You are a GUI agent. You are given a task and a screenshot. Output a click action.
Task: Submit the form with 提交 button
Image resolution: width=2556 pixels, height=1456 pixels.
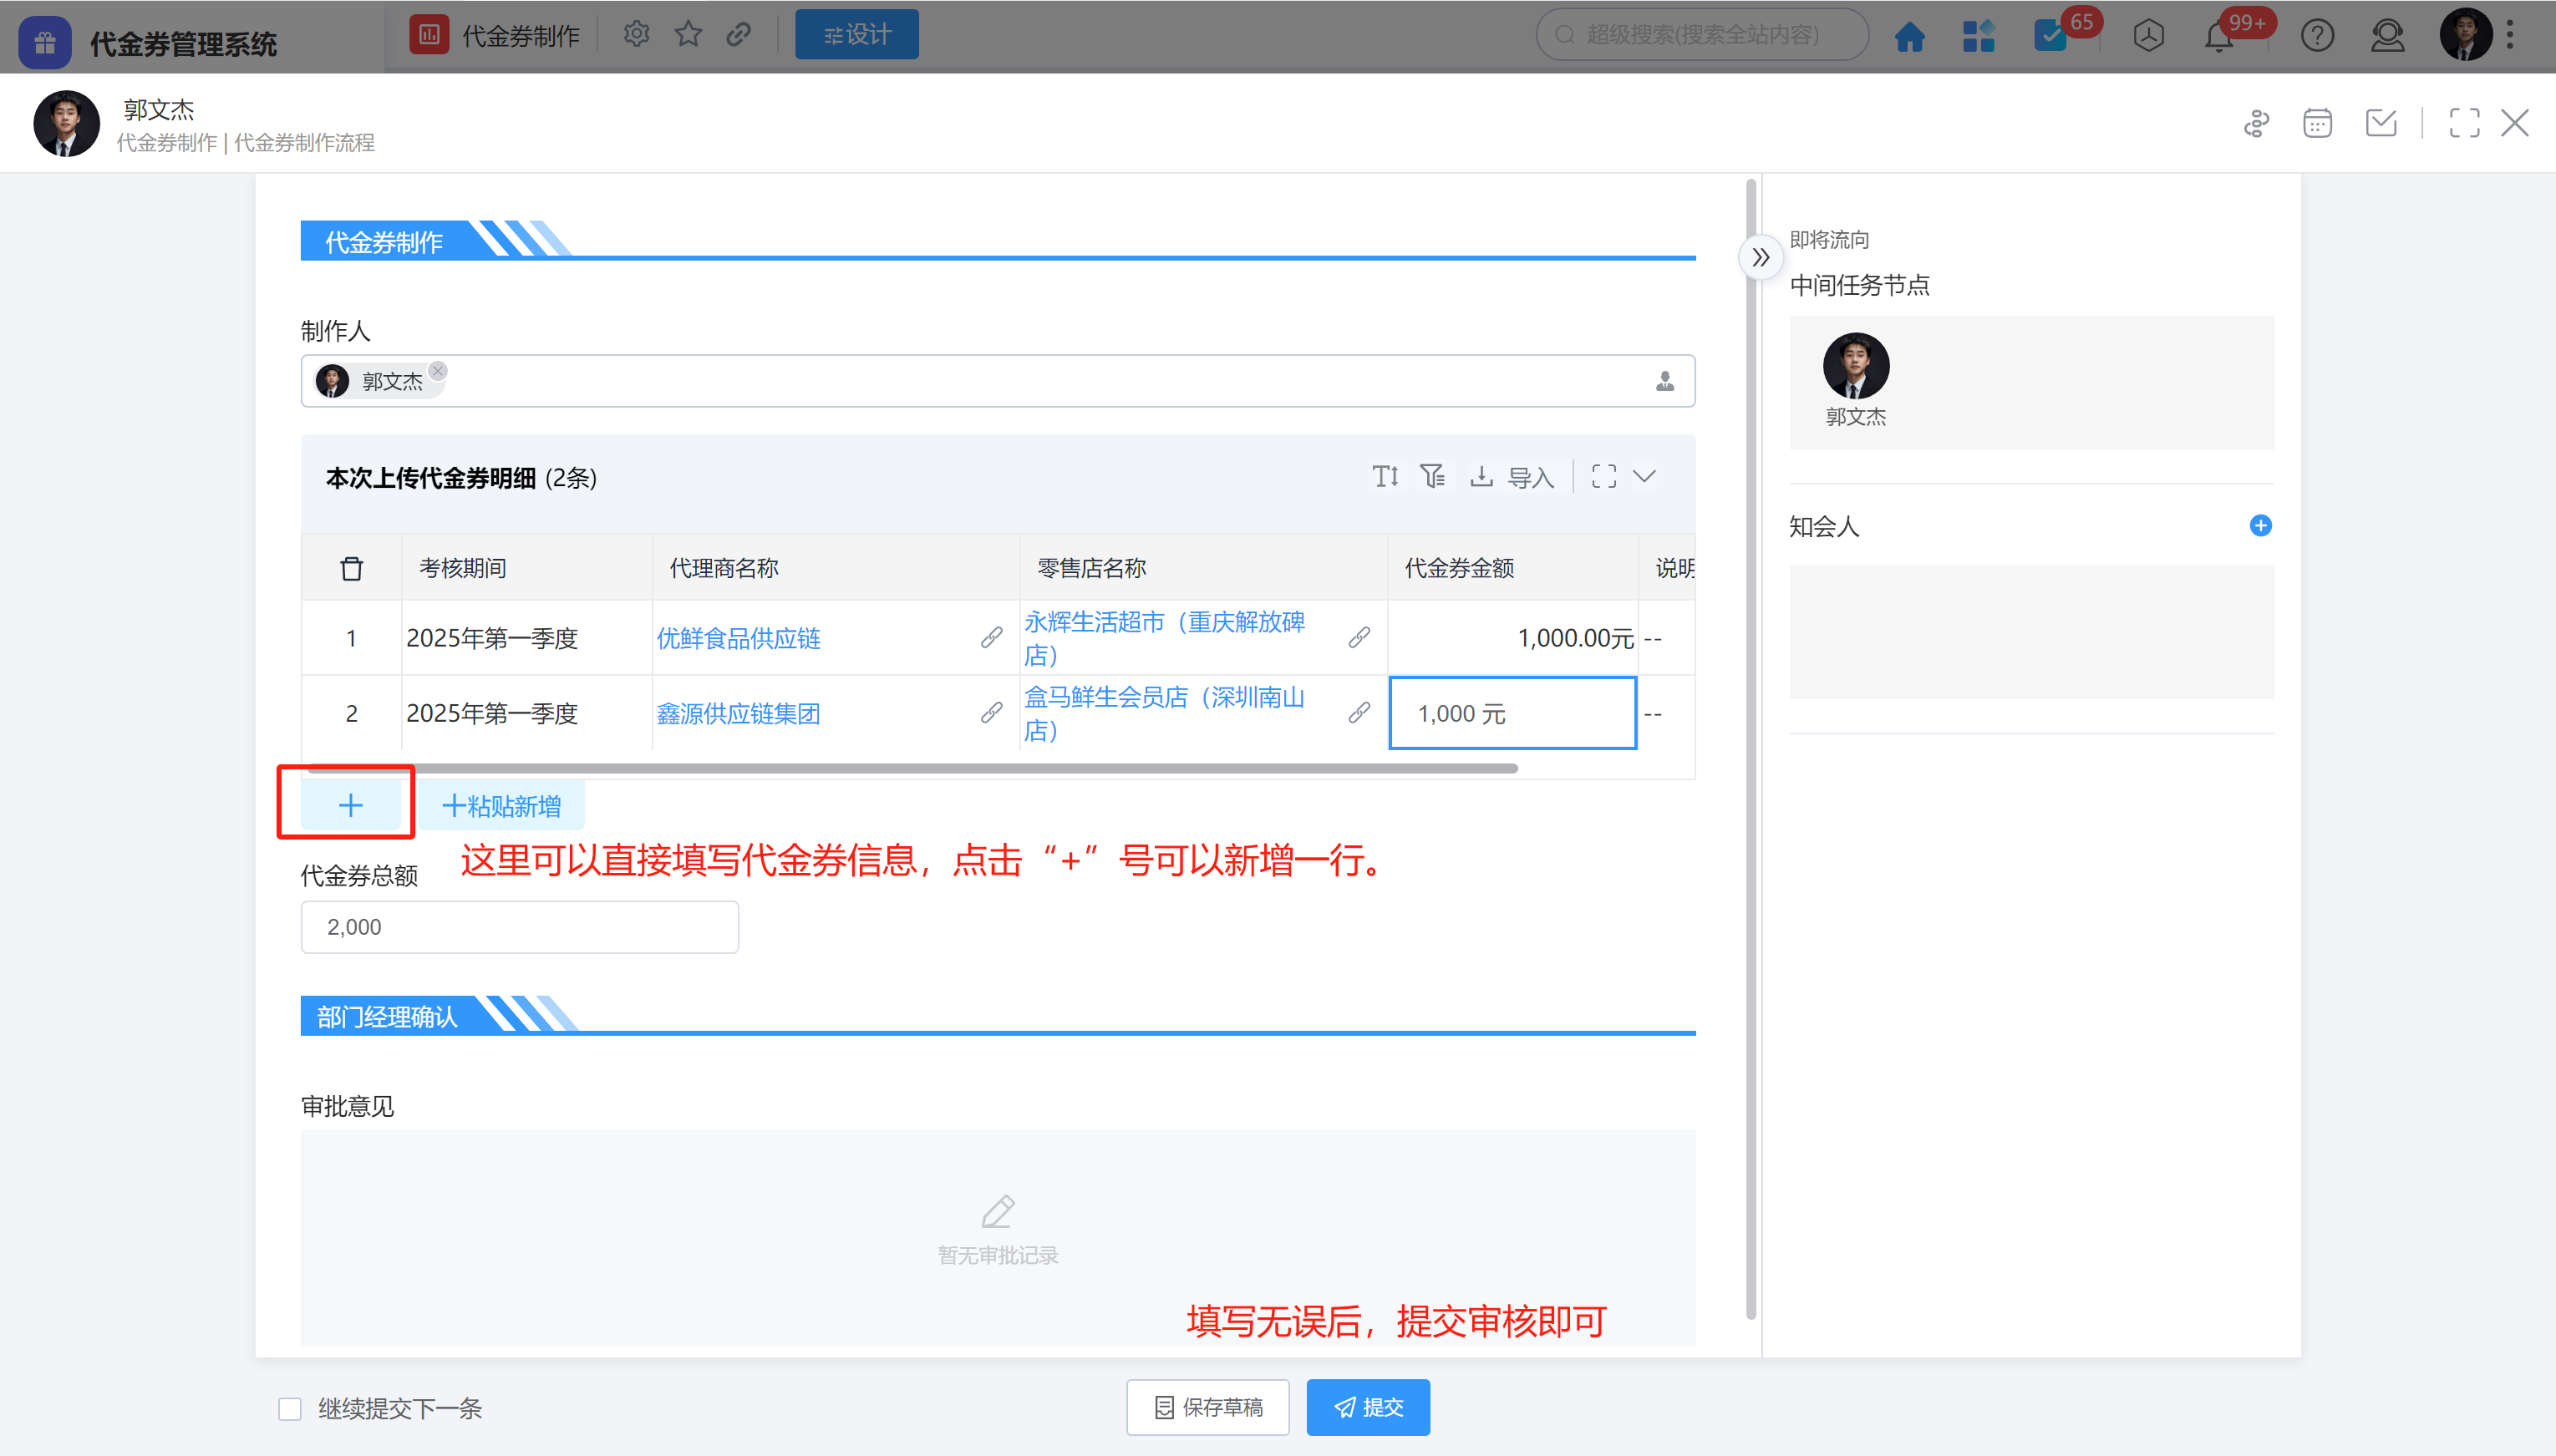coord(1367,1407)
